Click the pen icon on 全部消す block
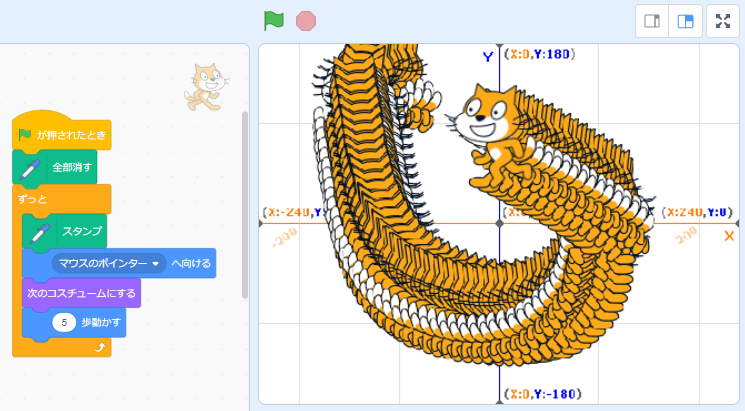 (x=30, y=169)
